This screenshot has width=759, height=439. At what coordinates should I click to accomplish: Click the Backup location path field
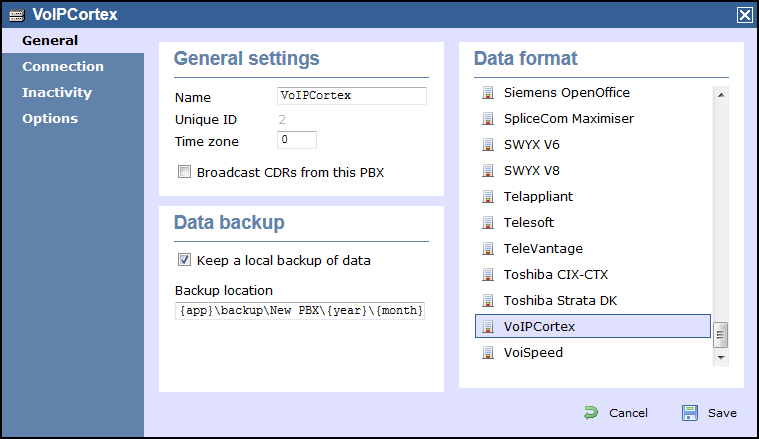(300, 311)
